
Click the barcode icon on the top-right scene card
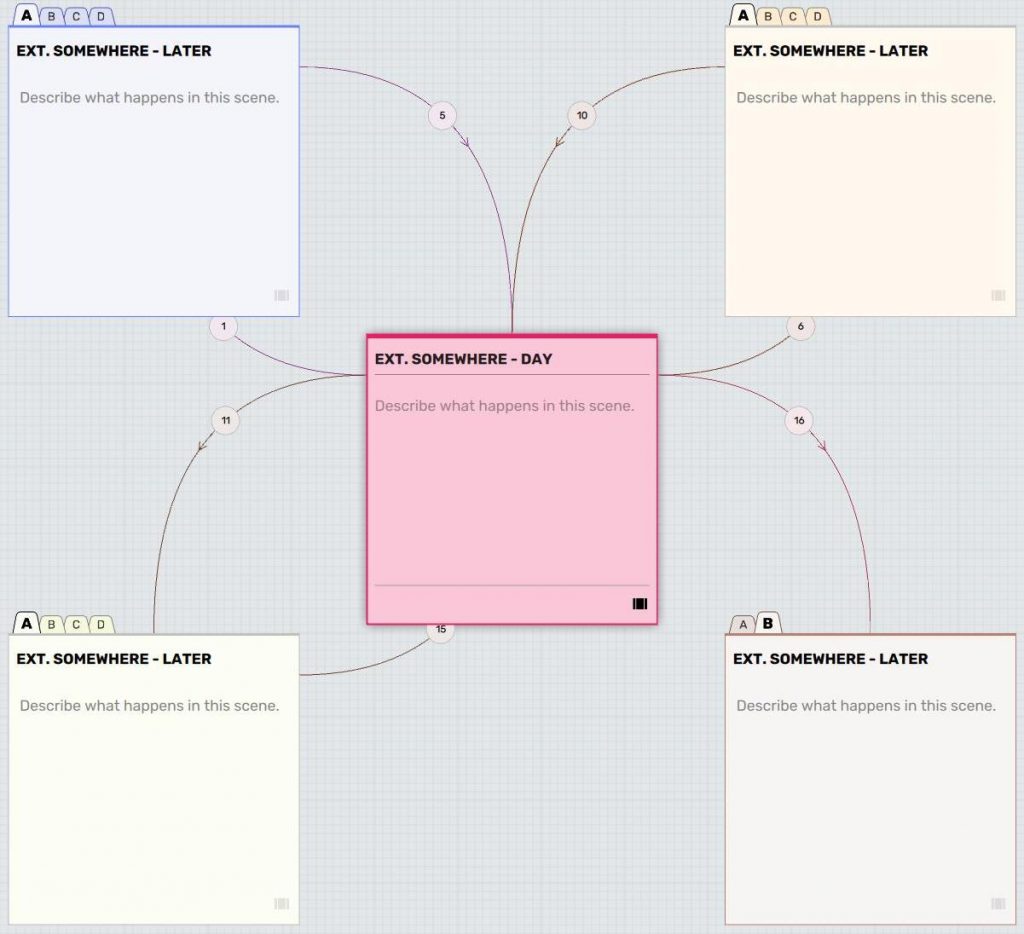[997, 294]
